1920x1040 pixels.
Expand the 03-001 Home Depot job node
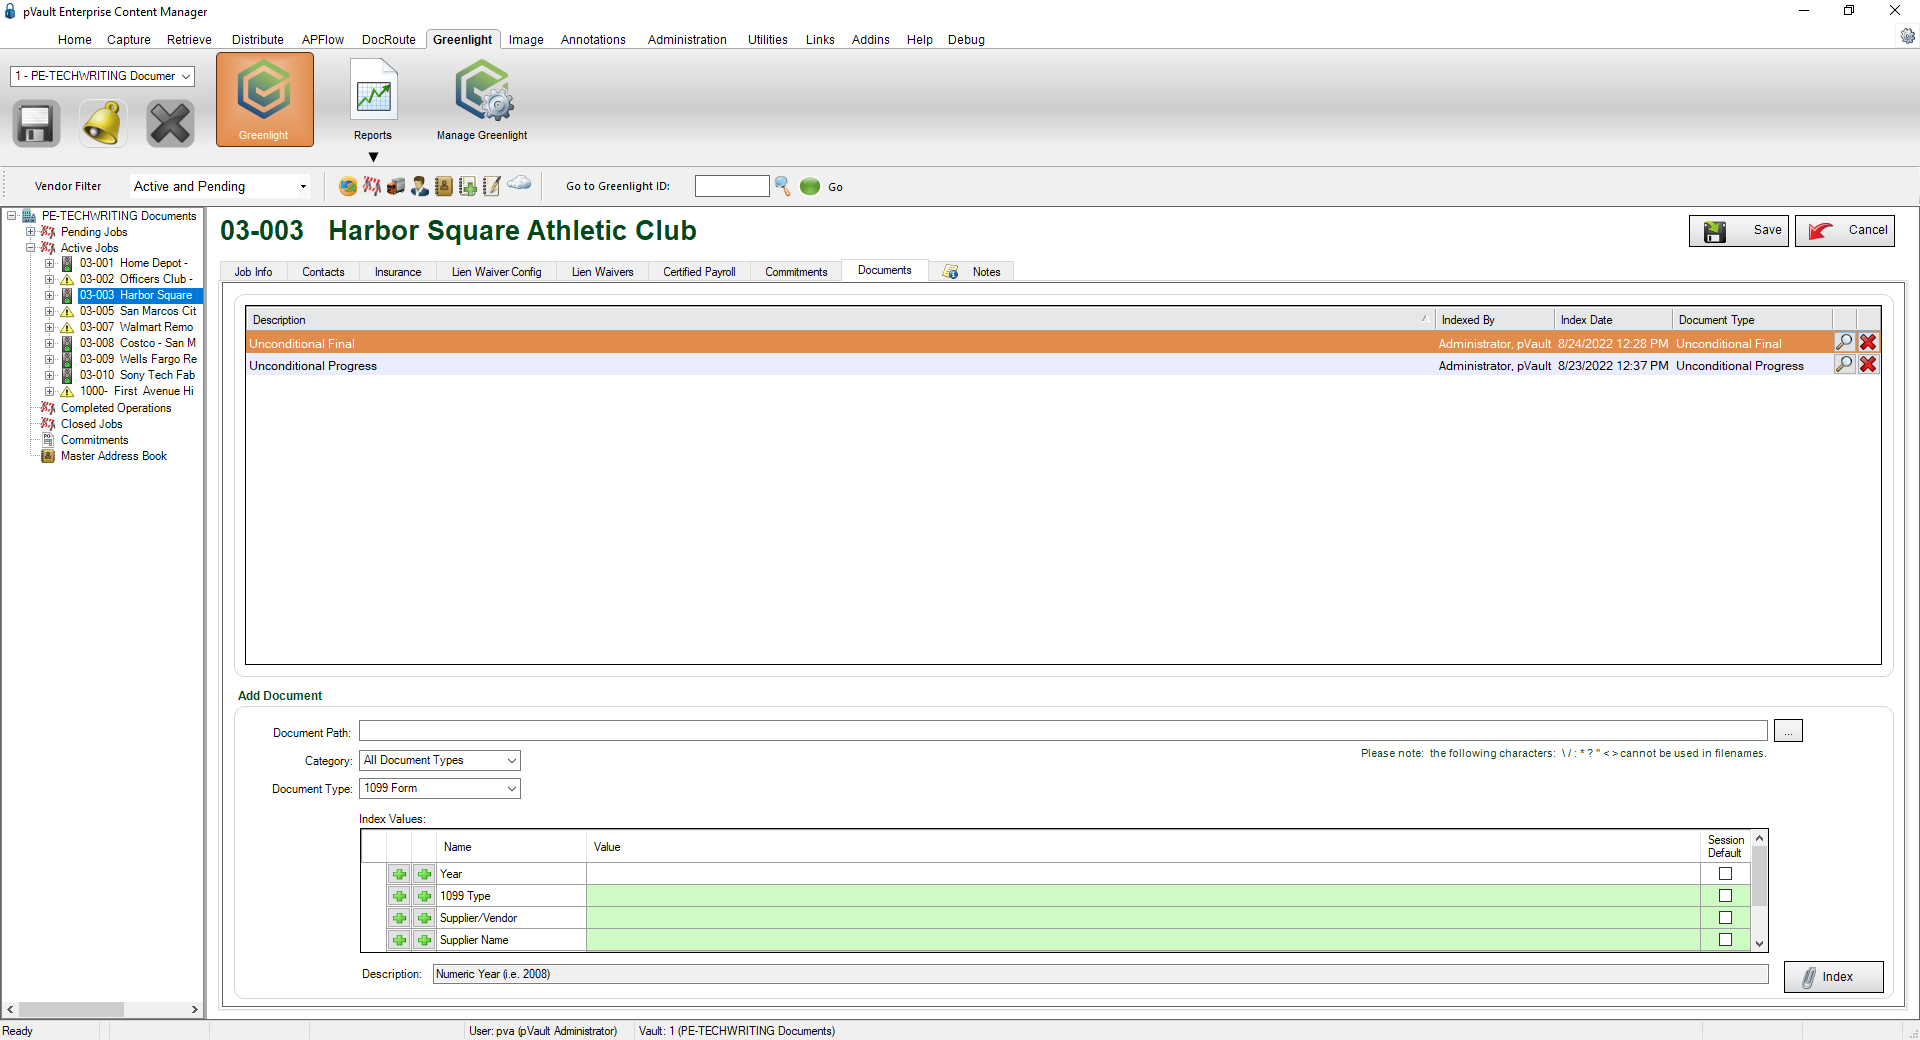(x=49, y=264)
